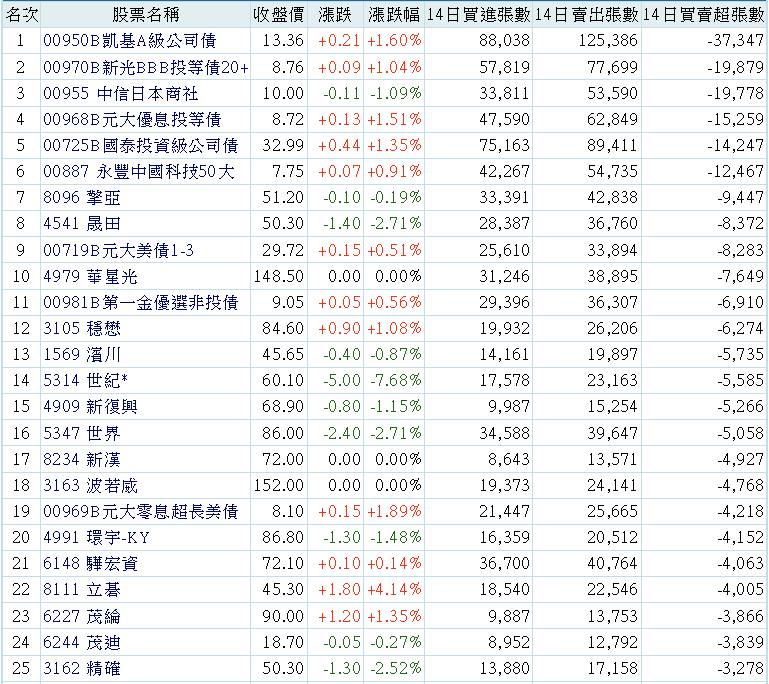The width and height of the screenshot is (769, 684).
Task: Open stock 1569 濱川
Action: point(82,355)
